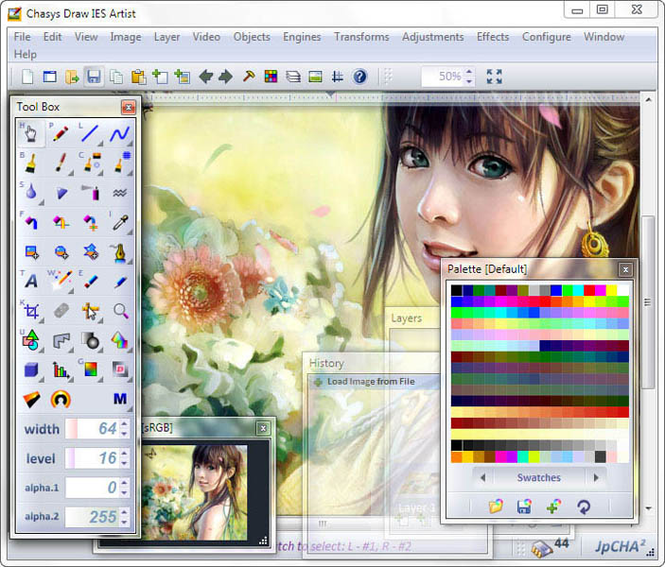Click the navigator preview thumbnail

click(x=194, y=492)
